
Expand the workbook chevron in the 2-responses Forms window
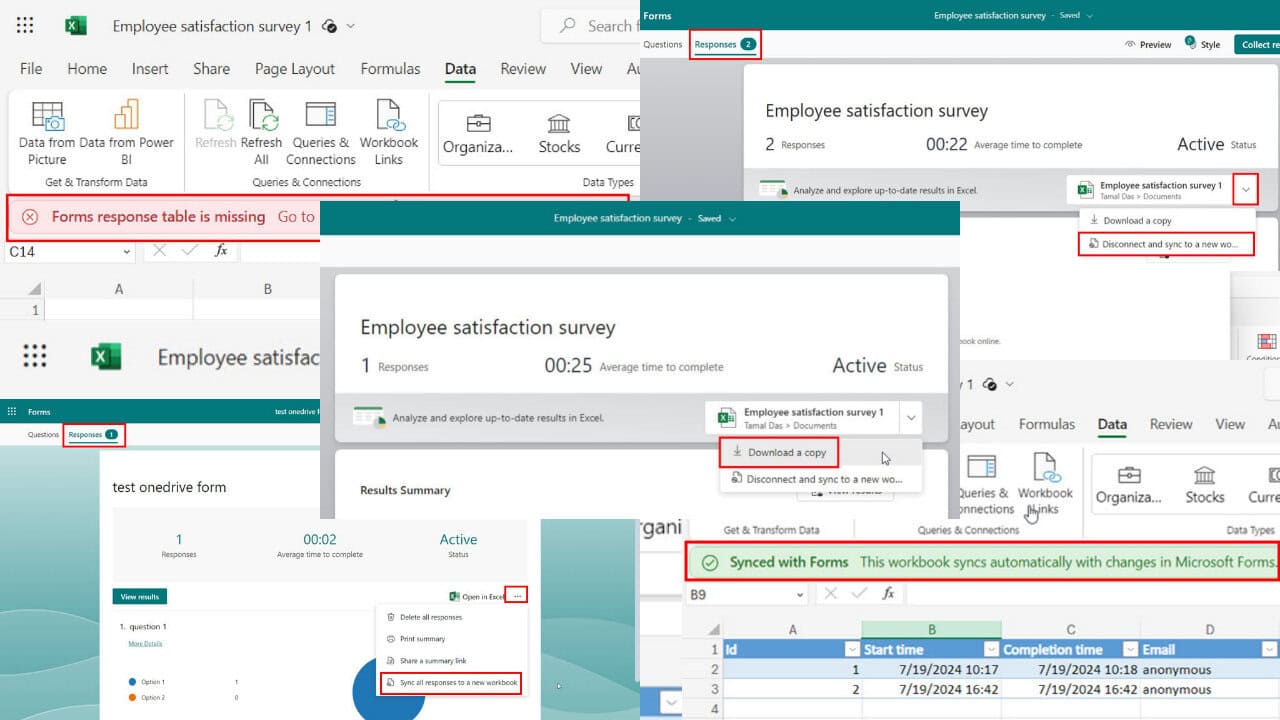click(x=1245, y=189)
